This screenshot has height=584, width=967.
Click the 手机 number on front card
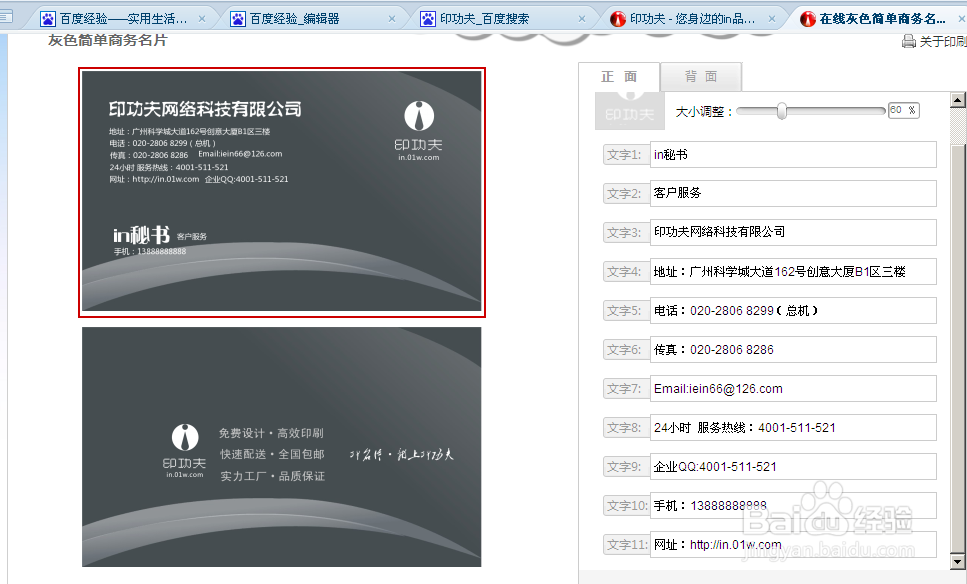[x=150, y=252]
